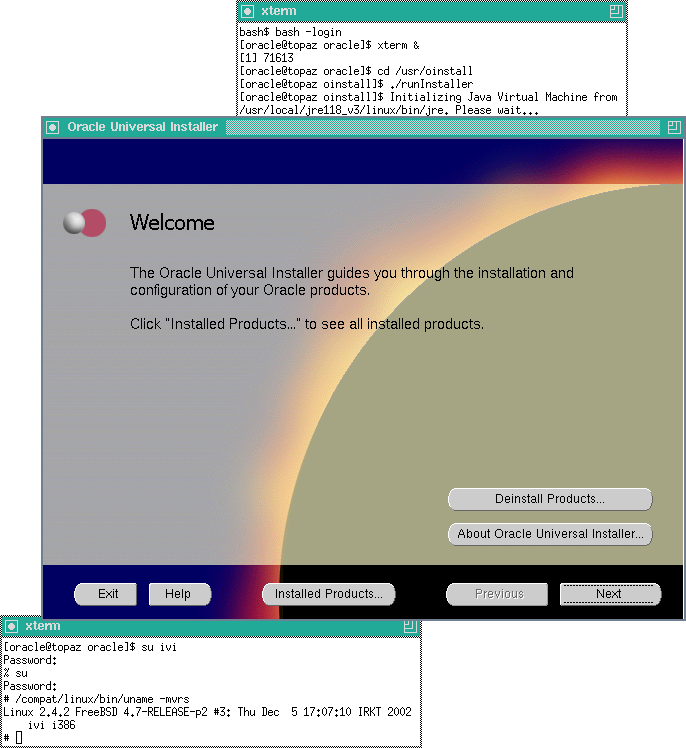The height and width of the screenshot is (748, 686).
Task: Click the cursor prompt in the bottom xterm
Action: click(x=19, y=737)
